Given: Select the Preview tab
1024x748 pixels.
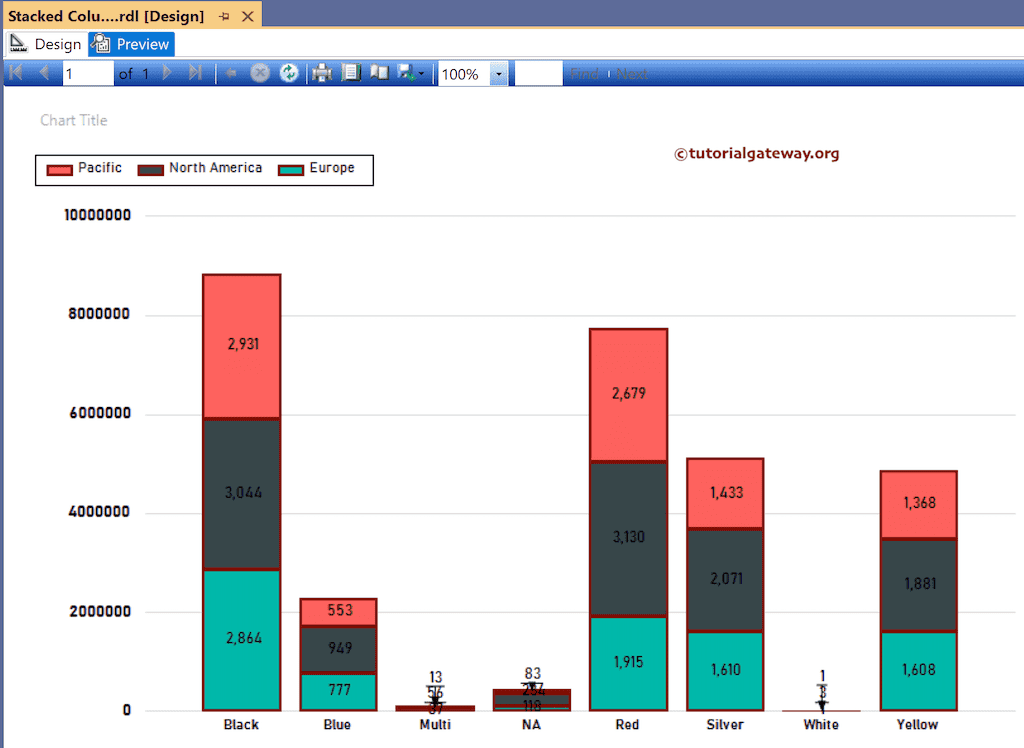Looking at the screenshot, I should [x=131, y=44].
